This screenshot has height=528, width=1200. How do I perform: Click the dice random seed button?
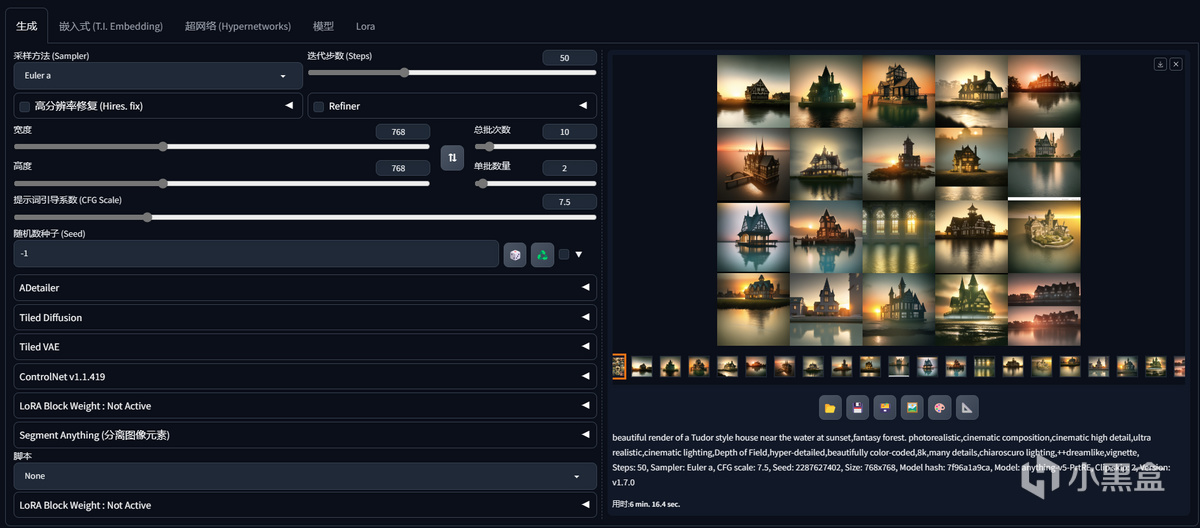point(515,254)
